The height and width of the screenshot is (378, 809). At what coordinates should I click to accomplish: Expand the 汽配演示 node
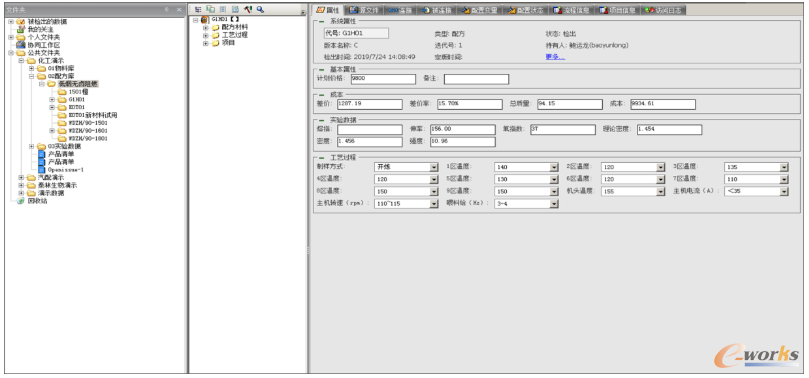pos(21,177)
